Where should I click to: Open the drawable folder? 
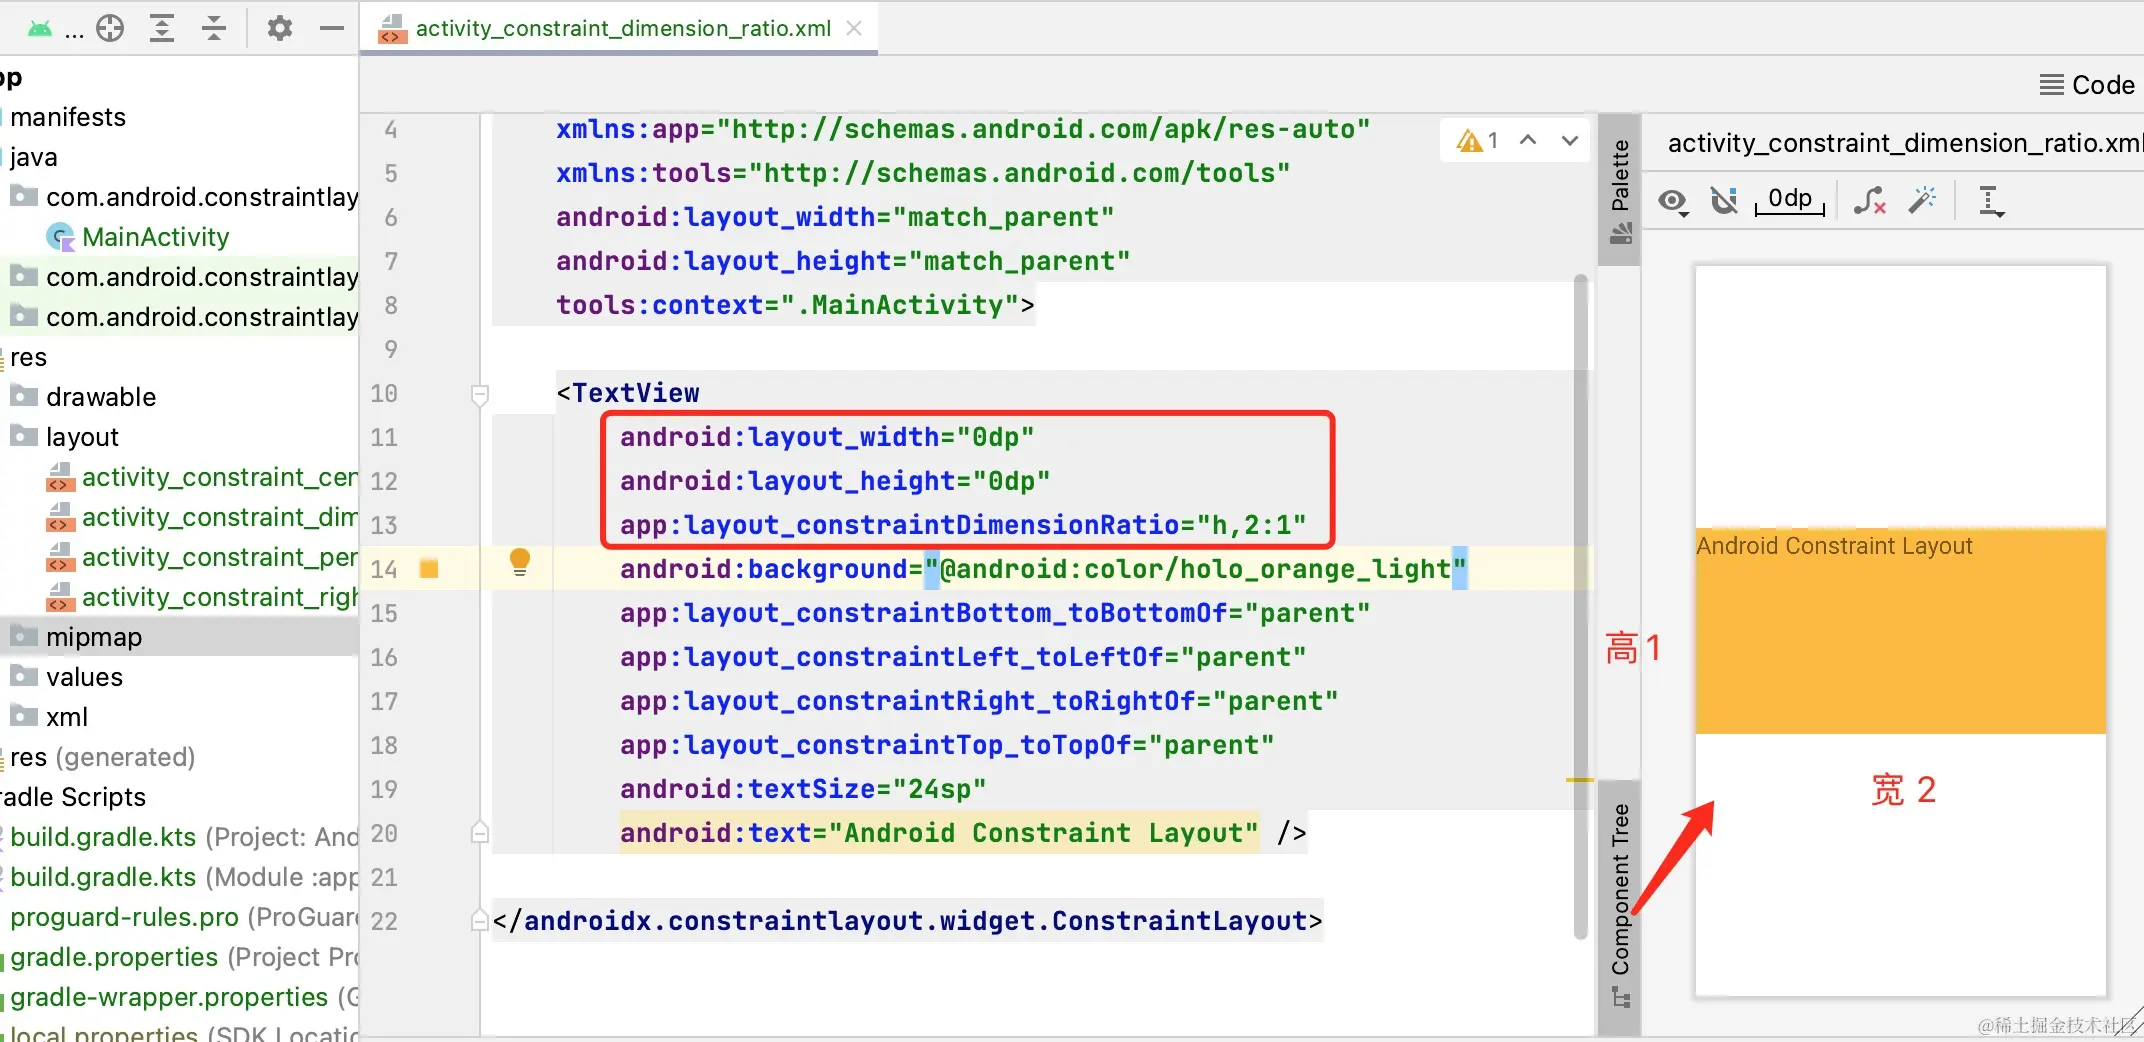[x=101, y=397]
